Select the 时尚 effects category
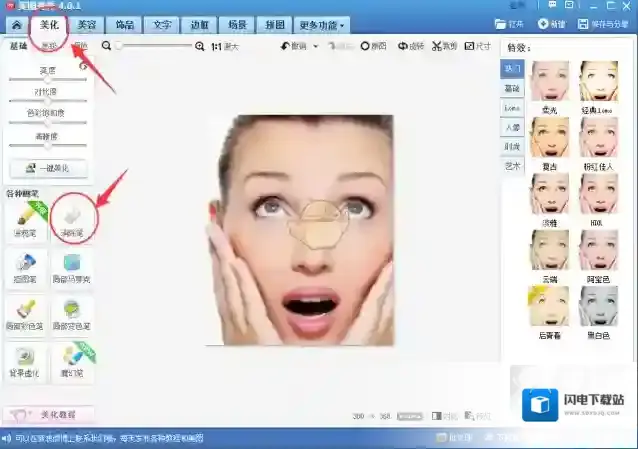 (x=512, y=147)
